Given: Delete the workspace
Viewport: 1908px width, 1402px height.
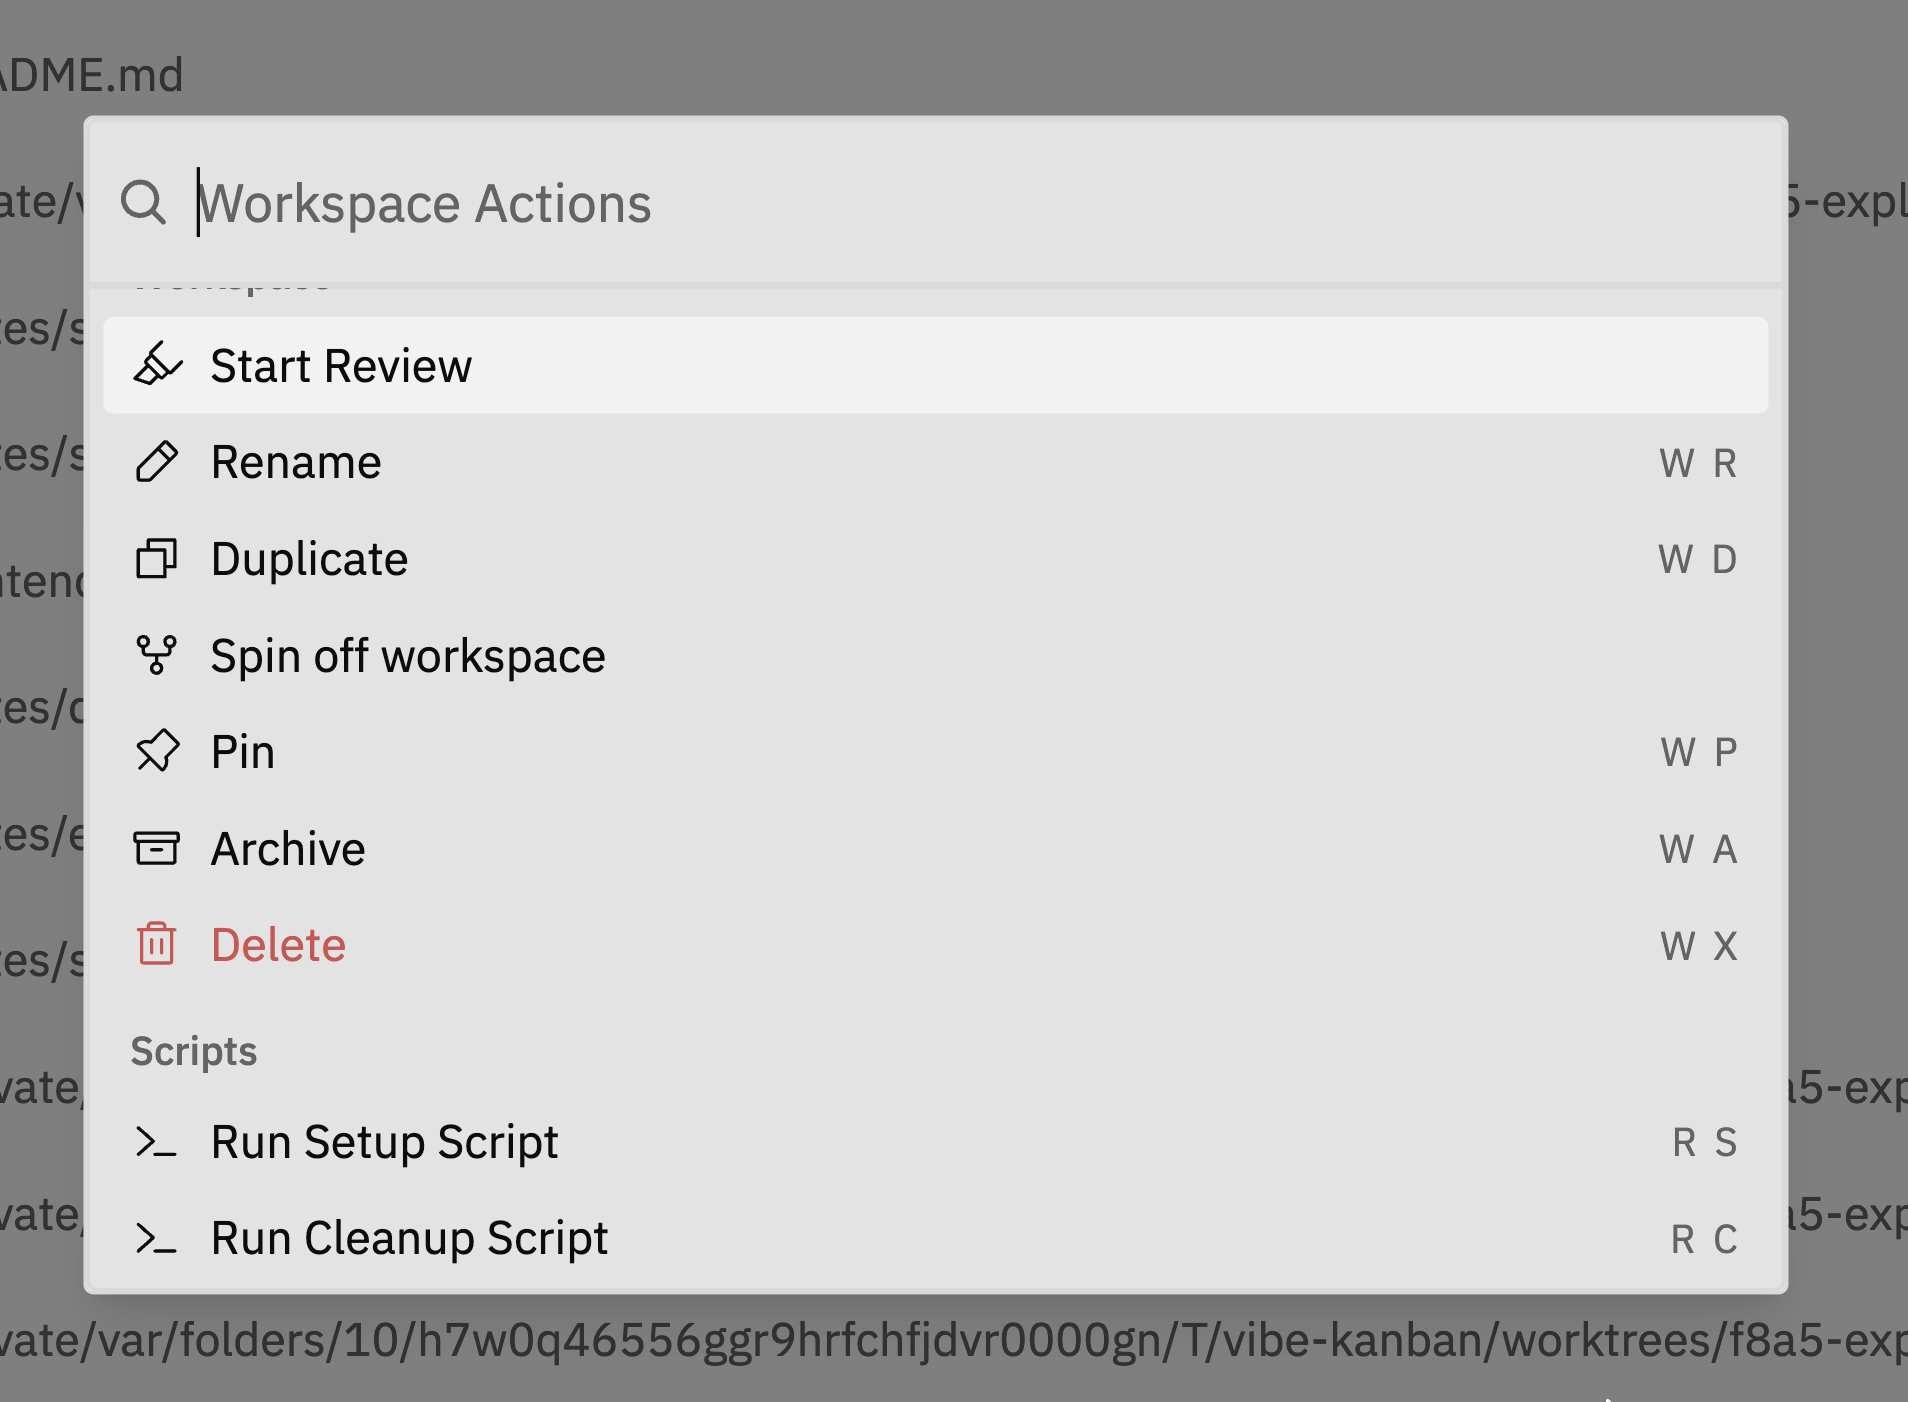Looking at the screenshot, I should 278,943.
